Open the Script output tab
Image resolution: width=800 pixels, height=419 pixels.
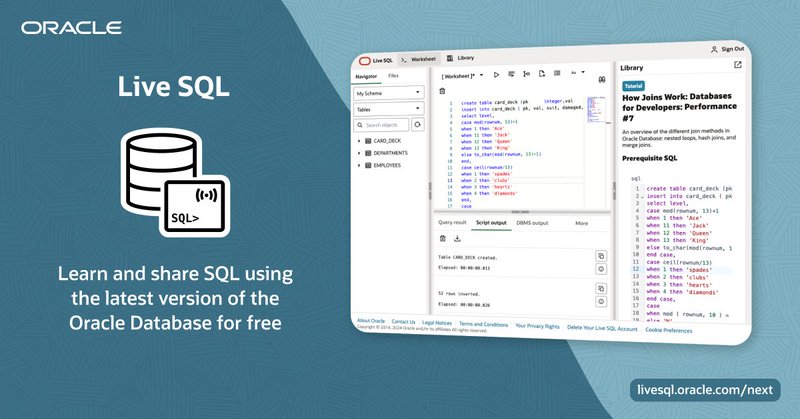point(491,223)
